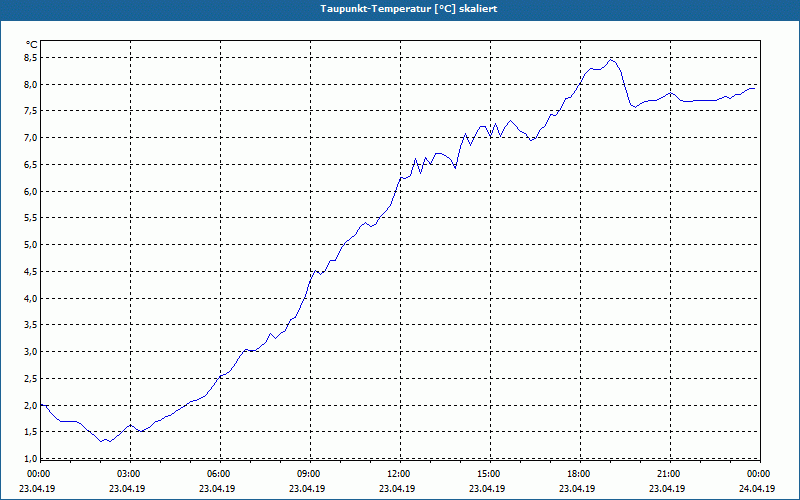Click the "23.04.19" date under 03:00
Viewport: 800px width, 500px height.
click(128, 488)
